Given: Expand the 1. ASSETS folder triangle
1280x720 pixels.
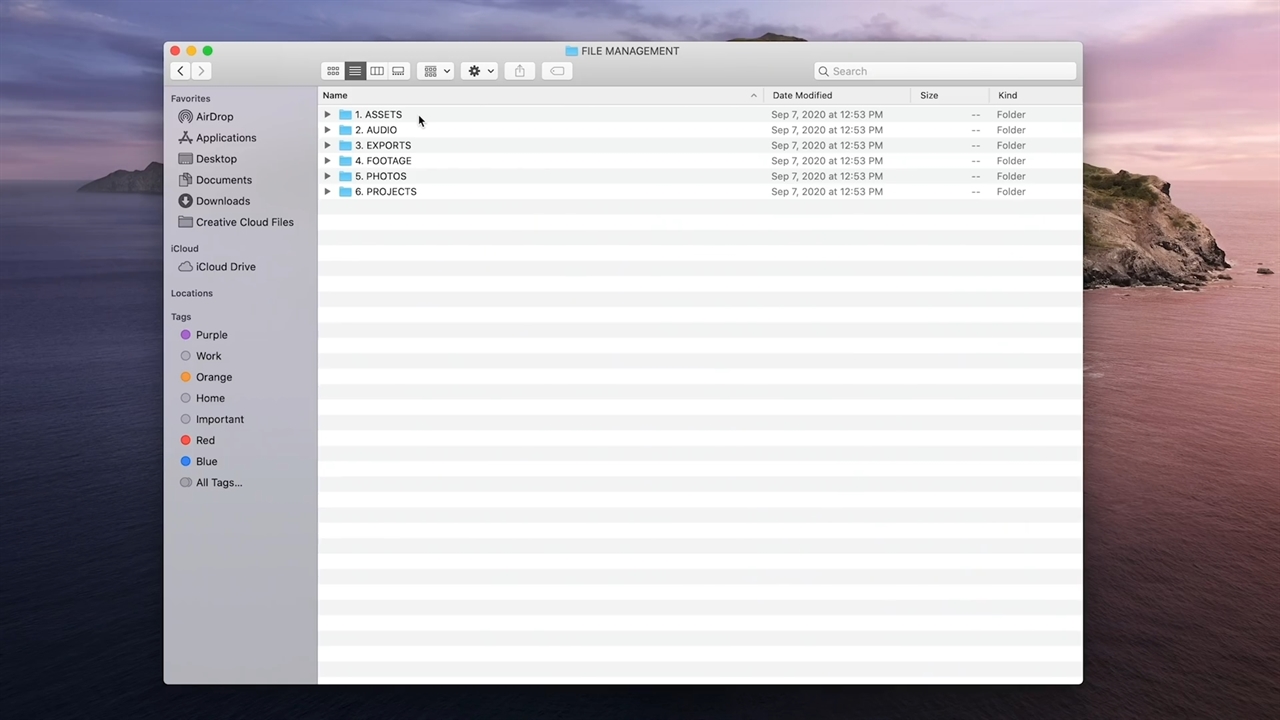Looking at the screenshot, I should click(327, 115).
